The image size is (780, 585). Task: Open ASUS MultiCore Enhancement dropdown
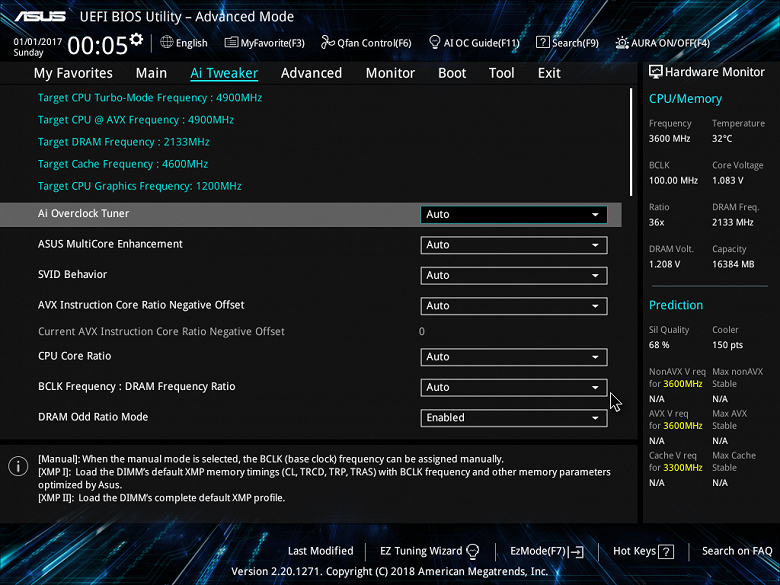513,245
